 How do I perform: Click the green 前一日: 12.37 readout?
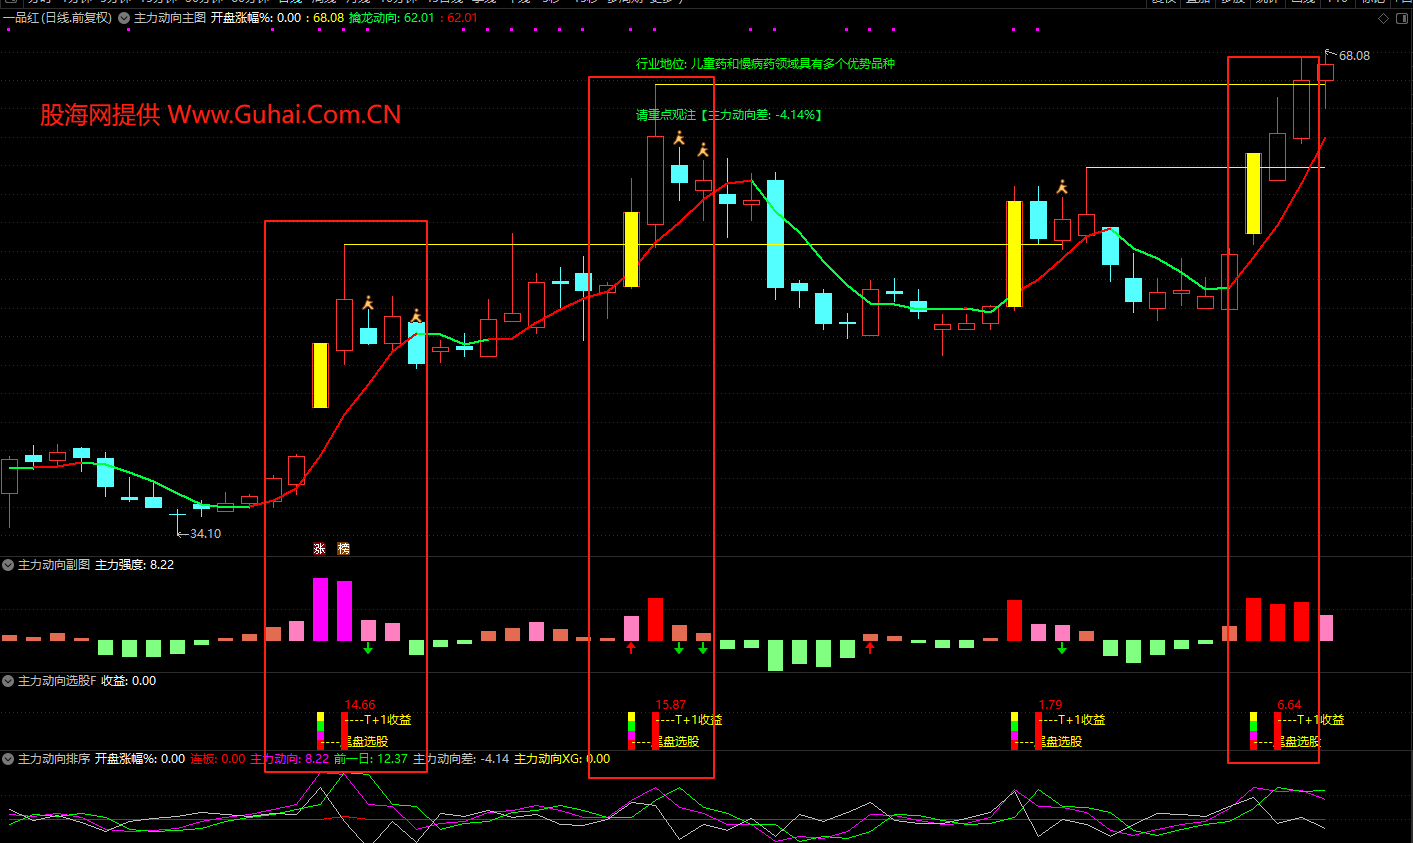pyautogui.click(x=371, y=759)
